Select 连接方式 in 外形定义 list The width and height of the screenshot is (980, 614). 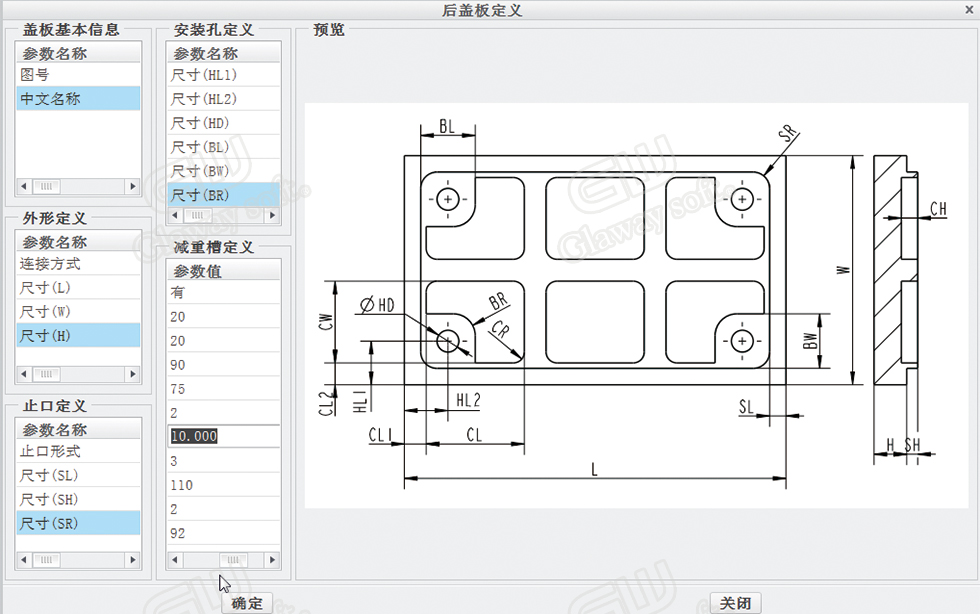79,264
